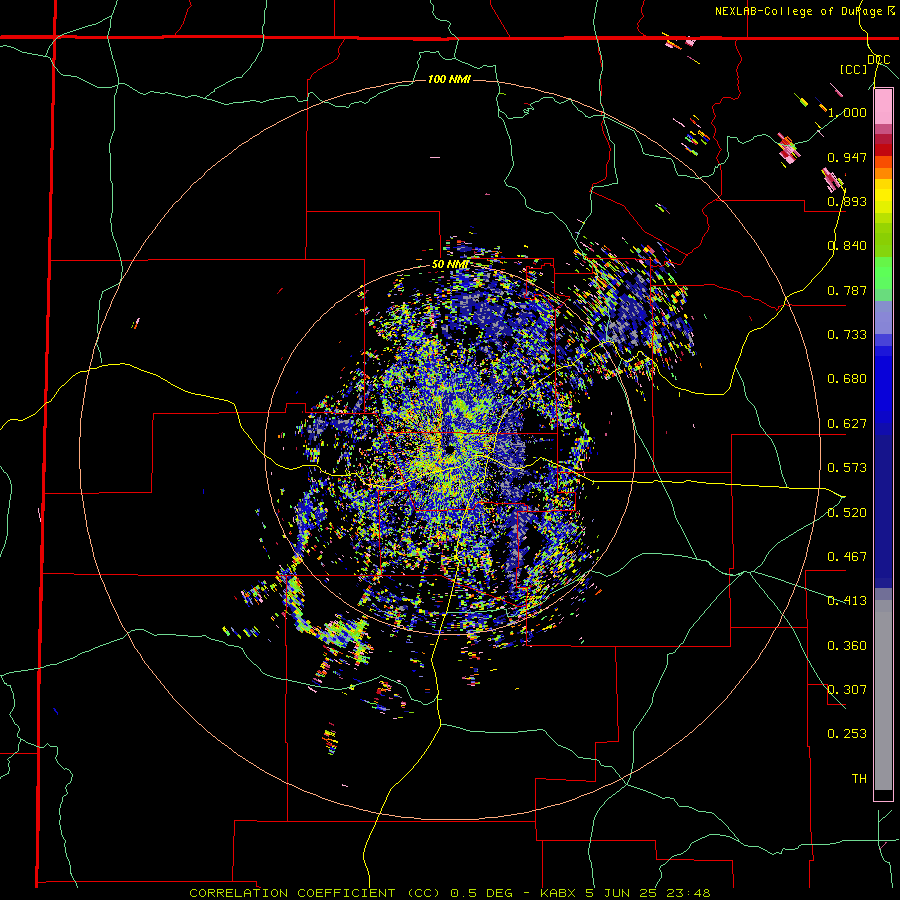The width and height of the screenshot is (900, 900).
Task: Click the 100 NMI range ring label
Action: click(x=449, y=79)
